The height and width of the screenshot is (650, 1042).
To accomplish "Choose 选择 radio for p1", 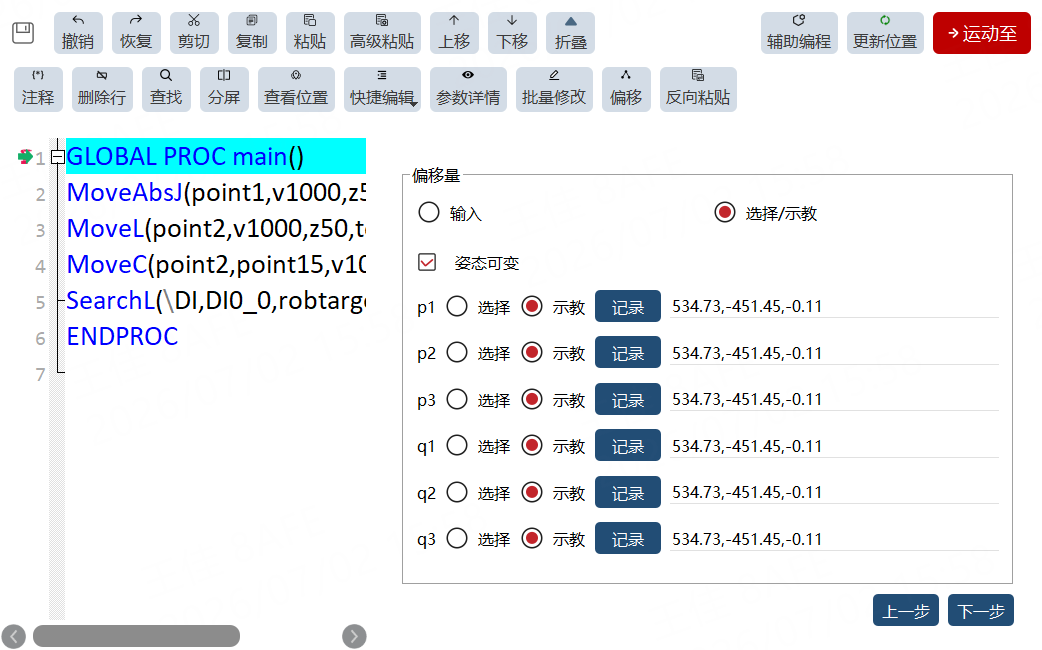I will pos(457,306).
